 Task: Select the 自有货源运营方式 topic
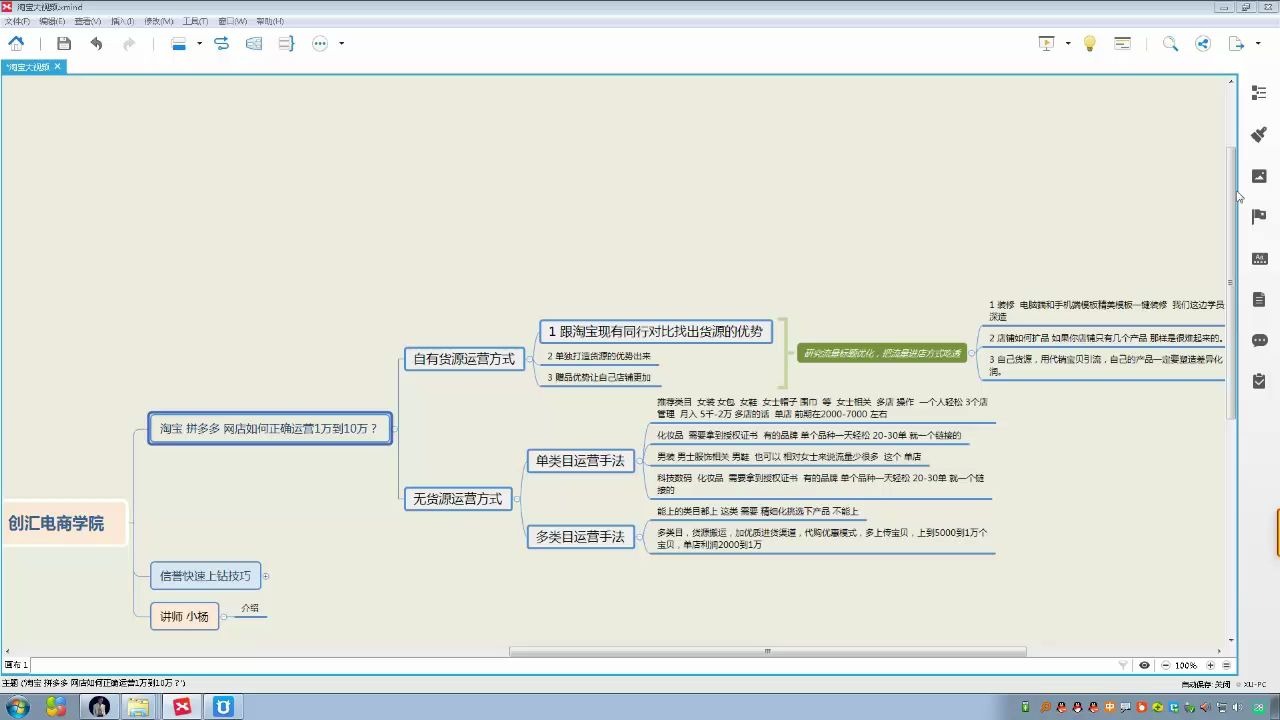[464, 358]
